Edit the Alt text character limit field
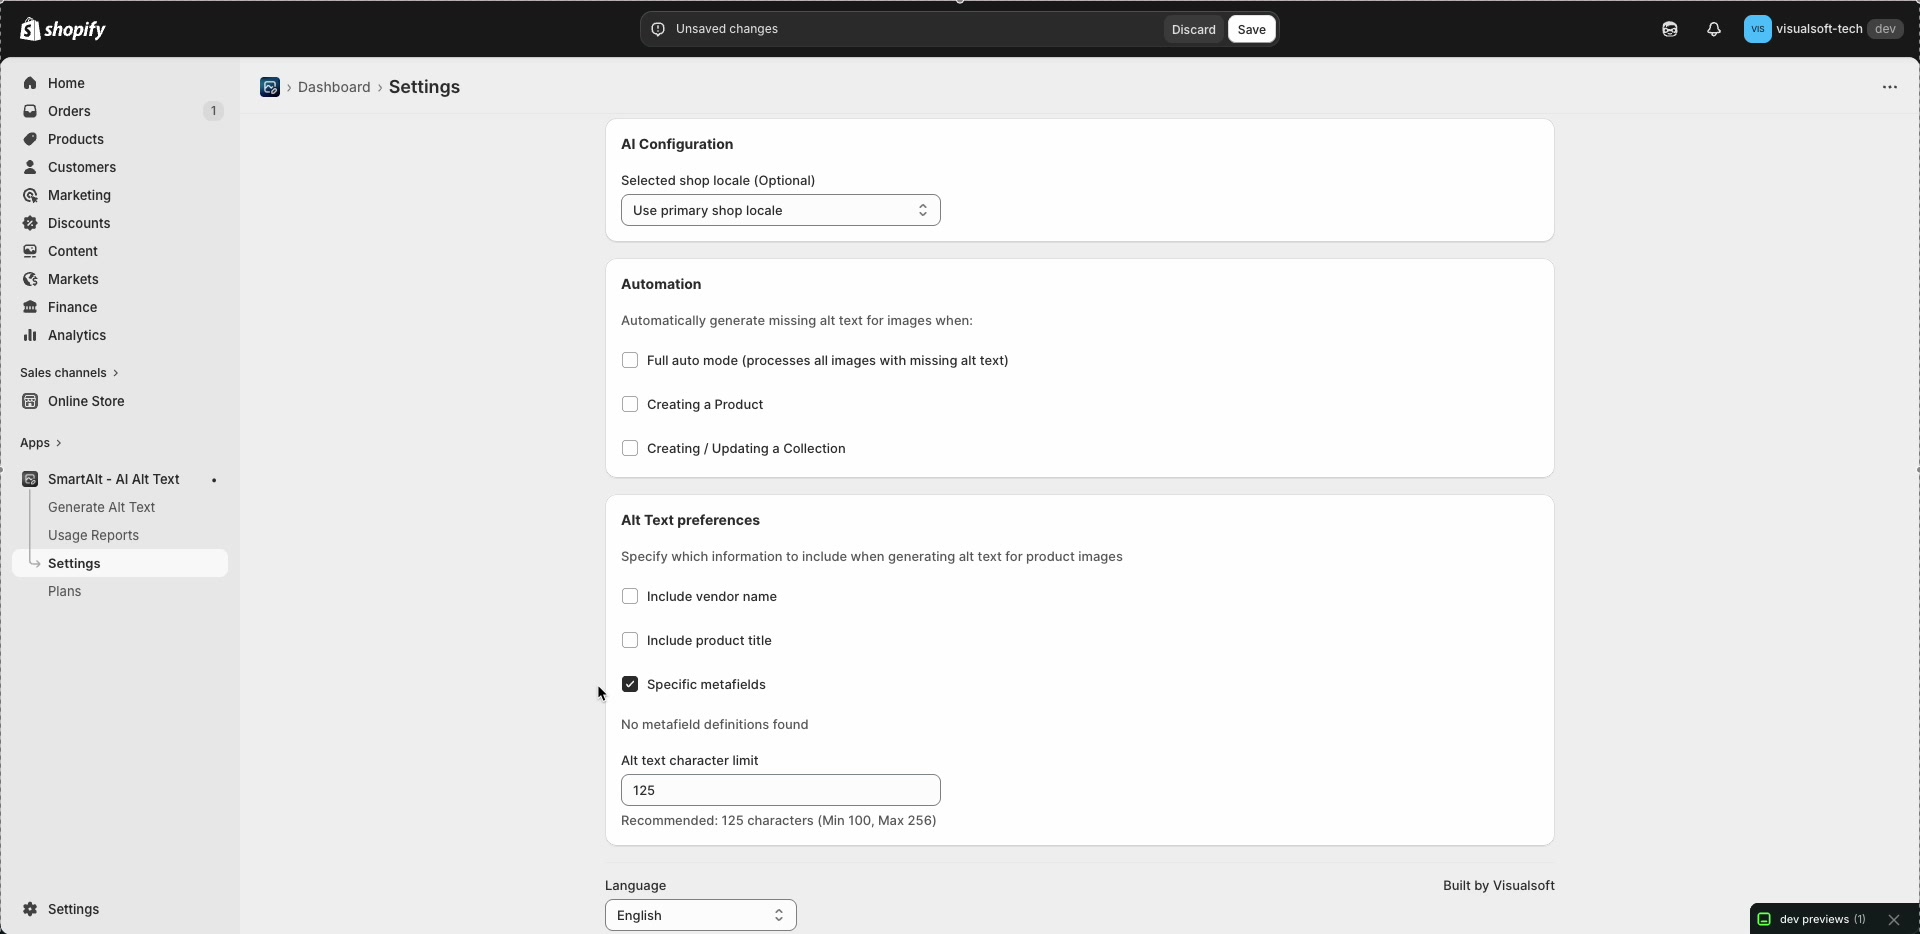 [780, 790]
